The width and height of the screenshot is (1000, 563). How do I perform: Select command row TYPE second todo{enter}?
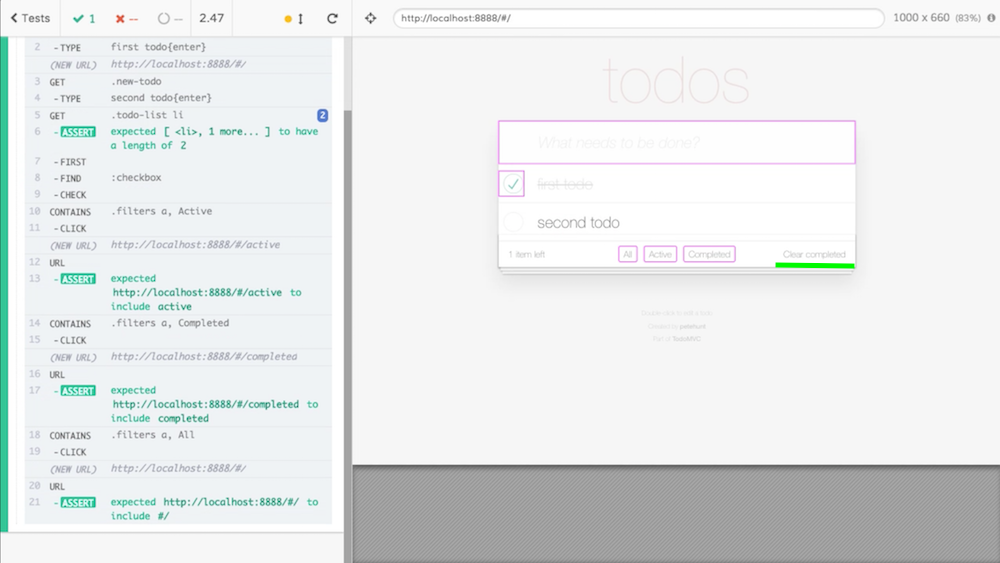[x=178, y=98]
